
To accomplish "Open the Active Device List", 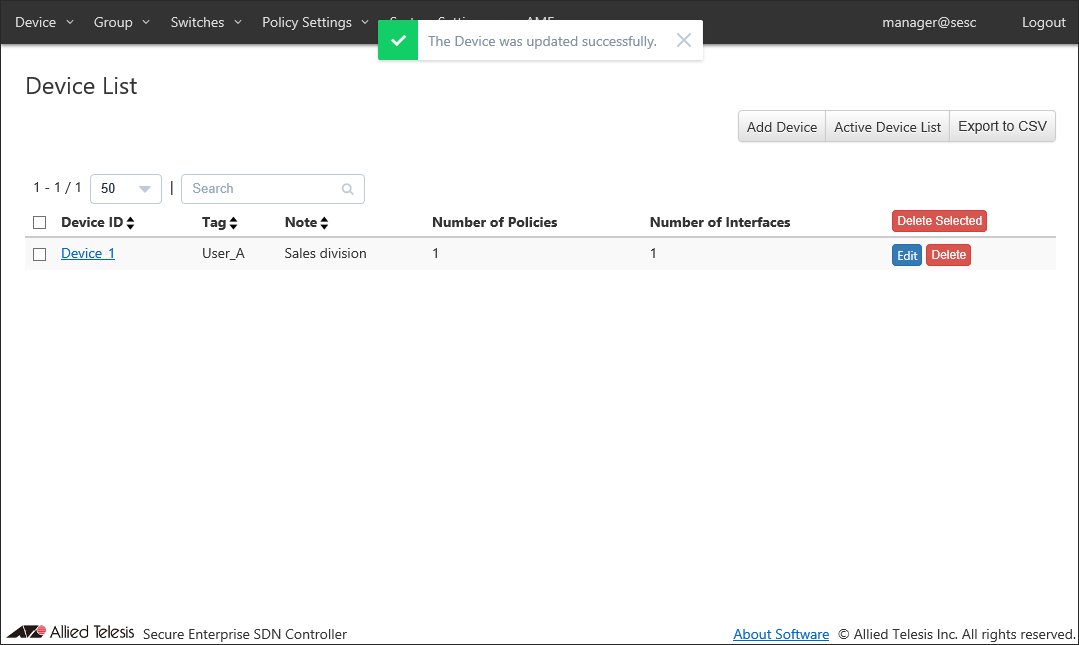I will click(x=887, y=127).
